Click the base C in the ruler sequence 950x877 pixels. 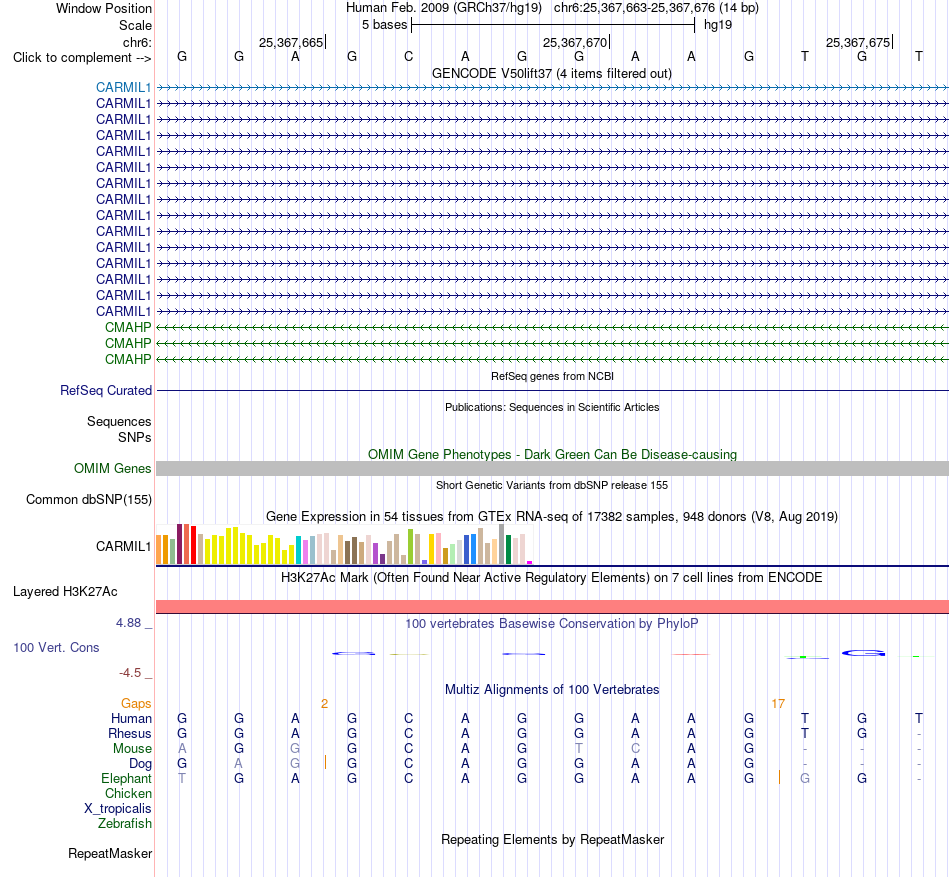pos(408,56)
